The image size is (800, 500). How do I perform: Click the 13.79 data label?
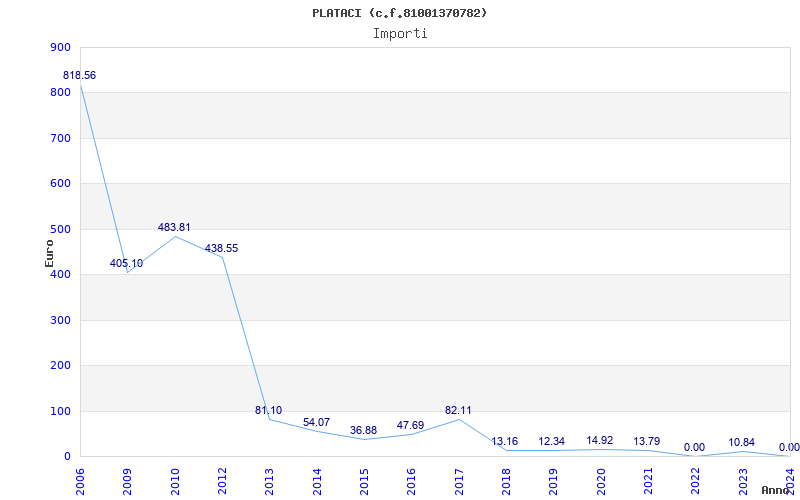click(x=646, y=441)
